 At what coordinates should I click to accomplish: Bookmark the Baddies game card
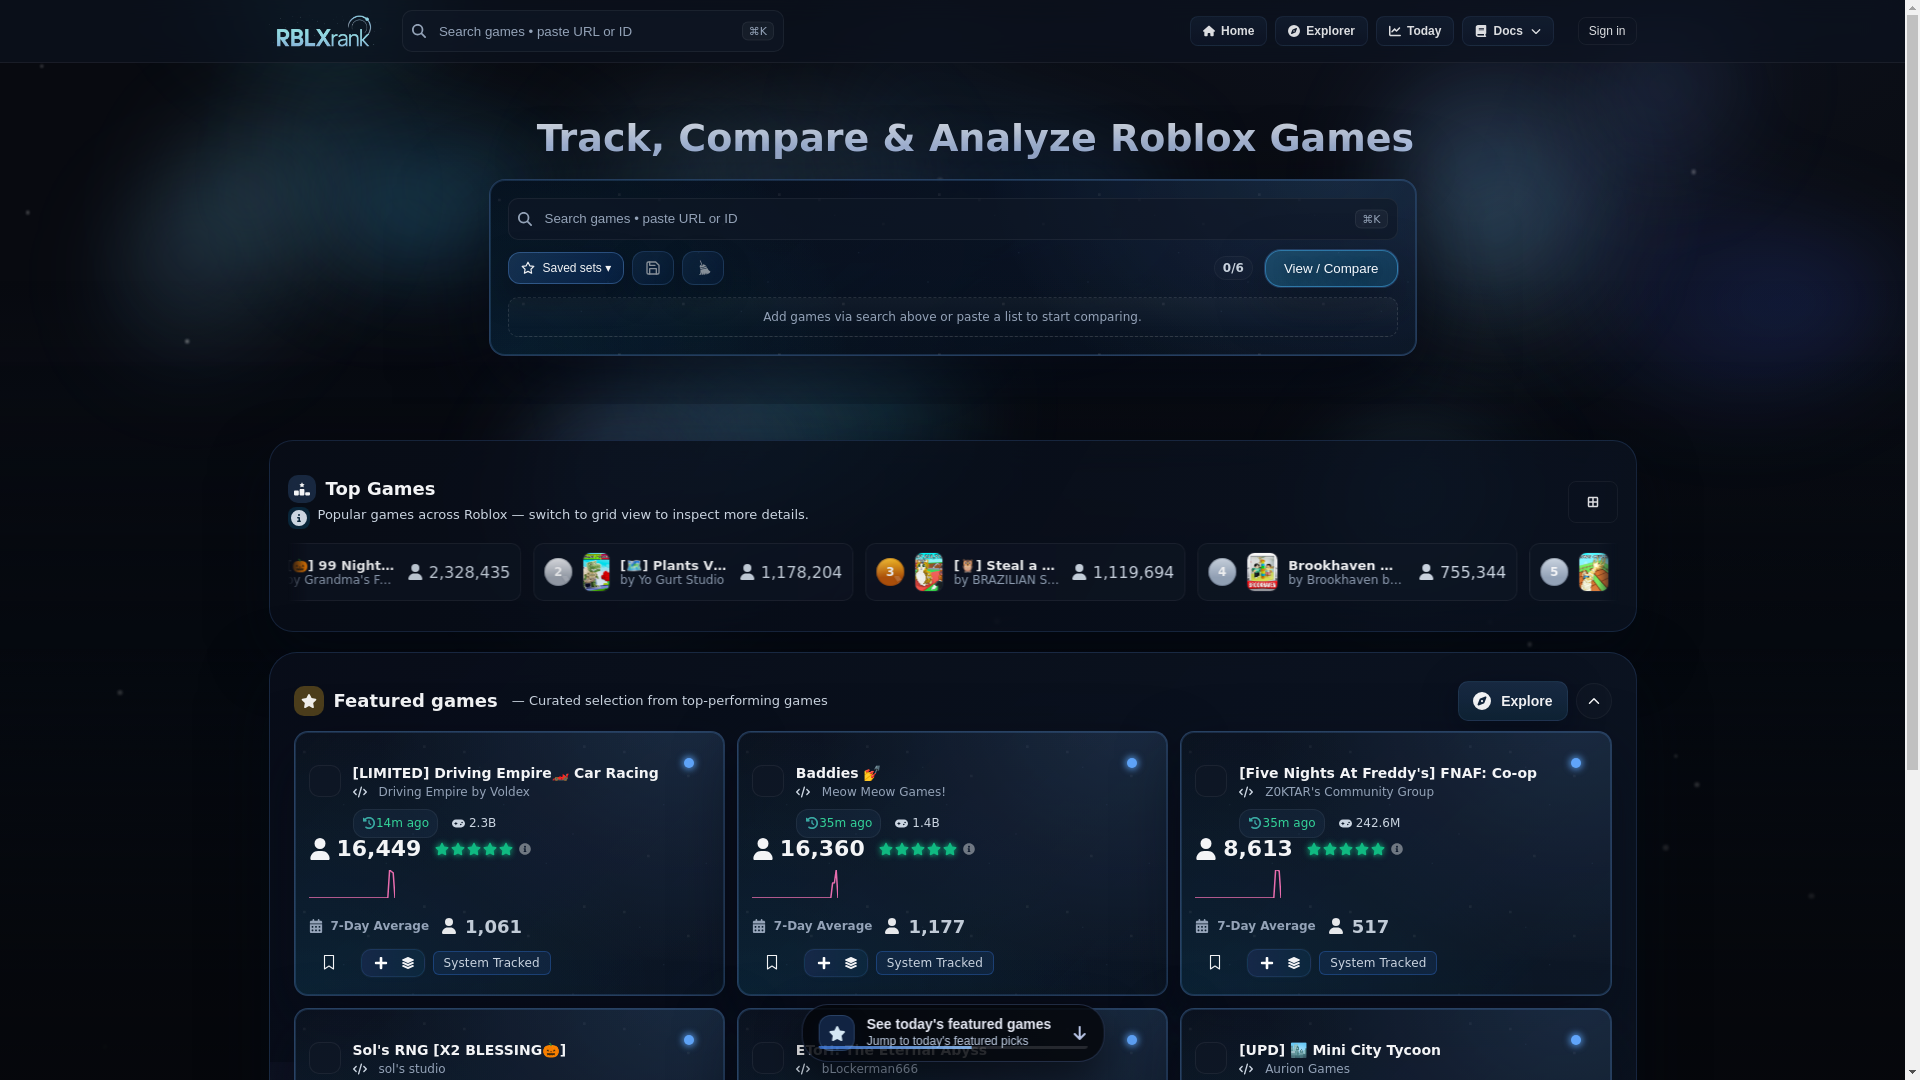(772, 962)
